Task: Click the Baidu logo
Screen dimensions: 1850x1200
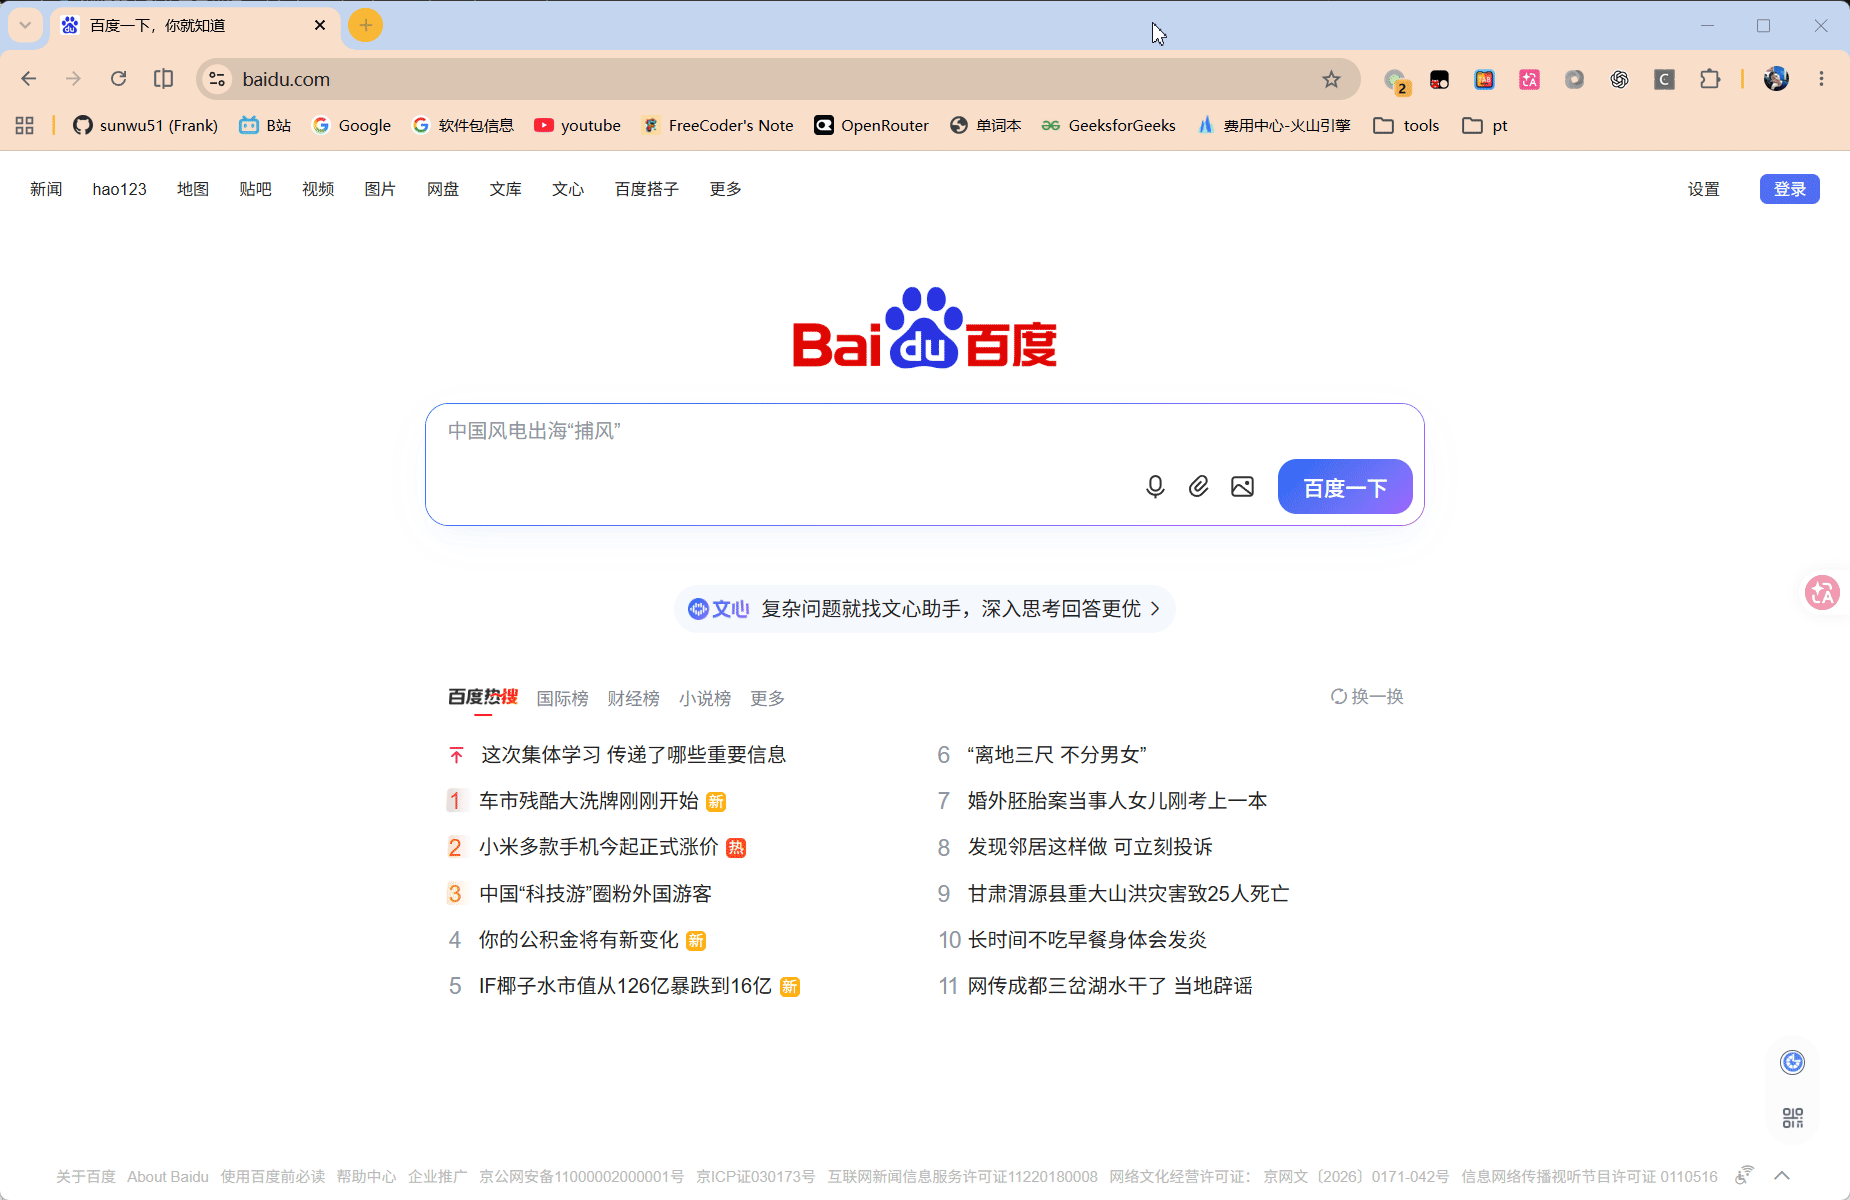Action: (x=925, y=328)
